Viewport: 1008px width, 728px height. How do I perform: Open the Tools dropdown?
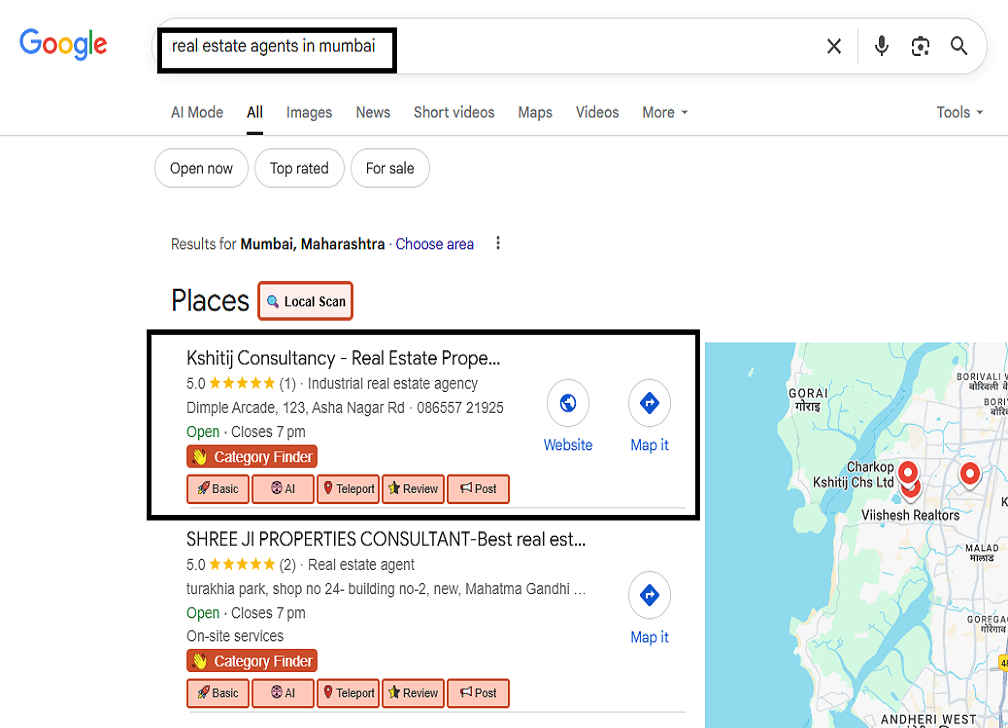coord(958,112)
